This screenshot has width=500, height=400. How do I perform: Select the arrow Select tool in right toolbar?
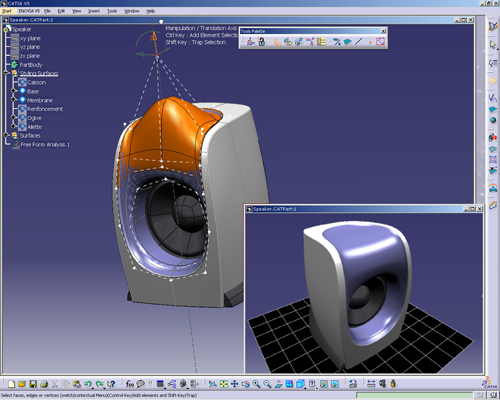492,45
